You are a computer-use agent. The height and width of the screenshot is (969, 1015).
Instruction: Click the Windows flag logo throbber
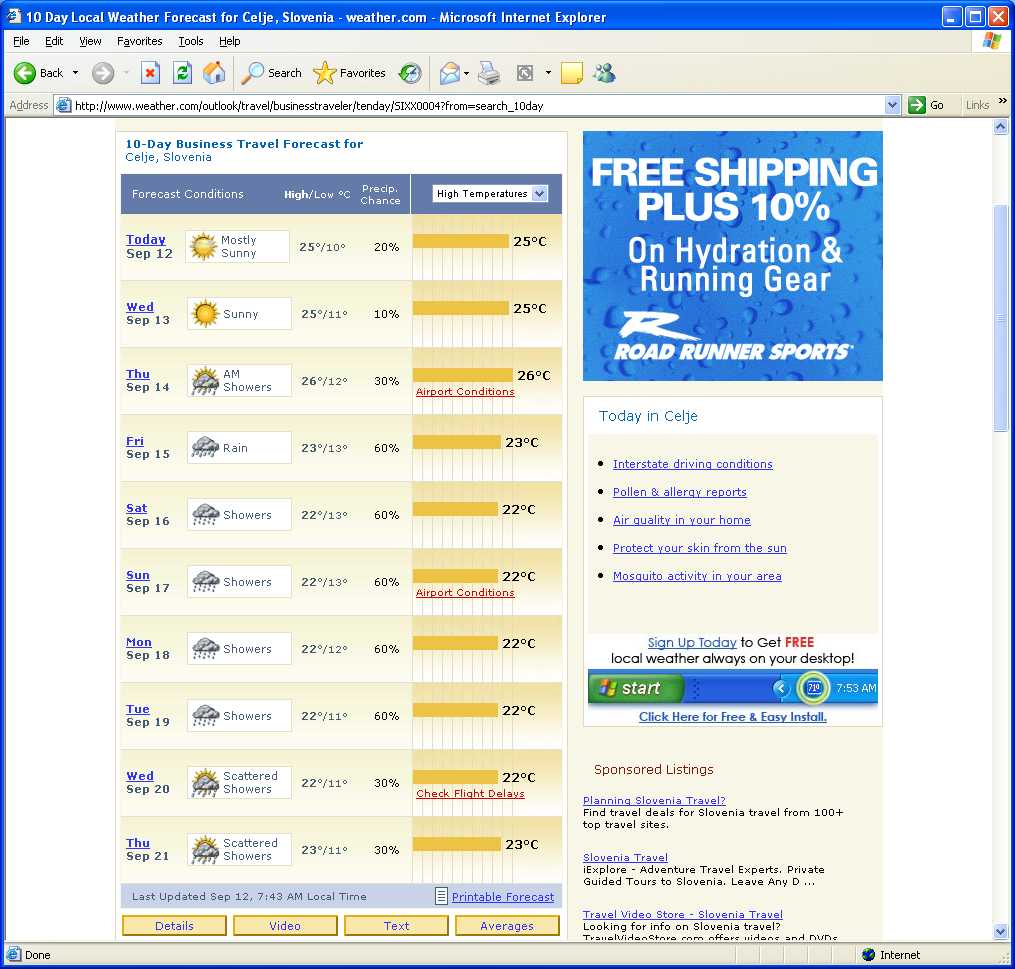tap(992, 41)
